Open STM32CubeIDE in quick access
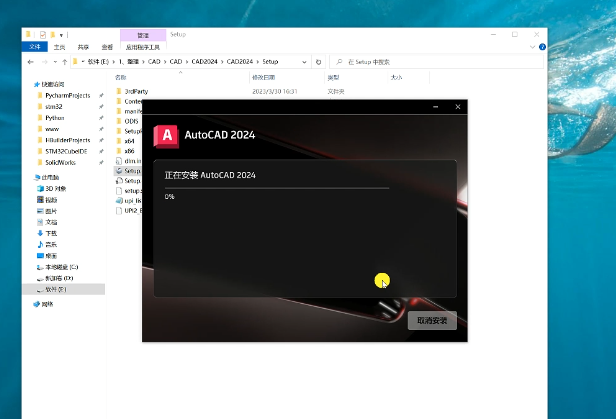The width and height of the screenshot is (616, 419). point(66,151)
